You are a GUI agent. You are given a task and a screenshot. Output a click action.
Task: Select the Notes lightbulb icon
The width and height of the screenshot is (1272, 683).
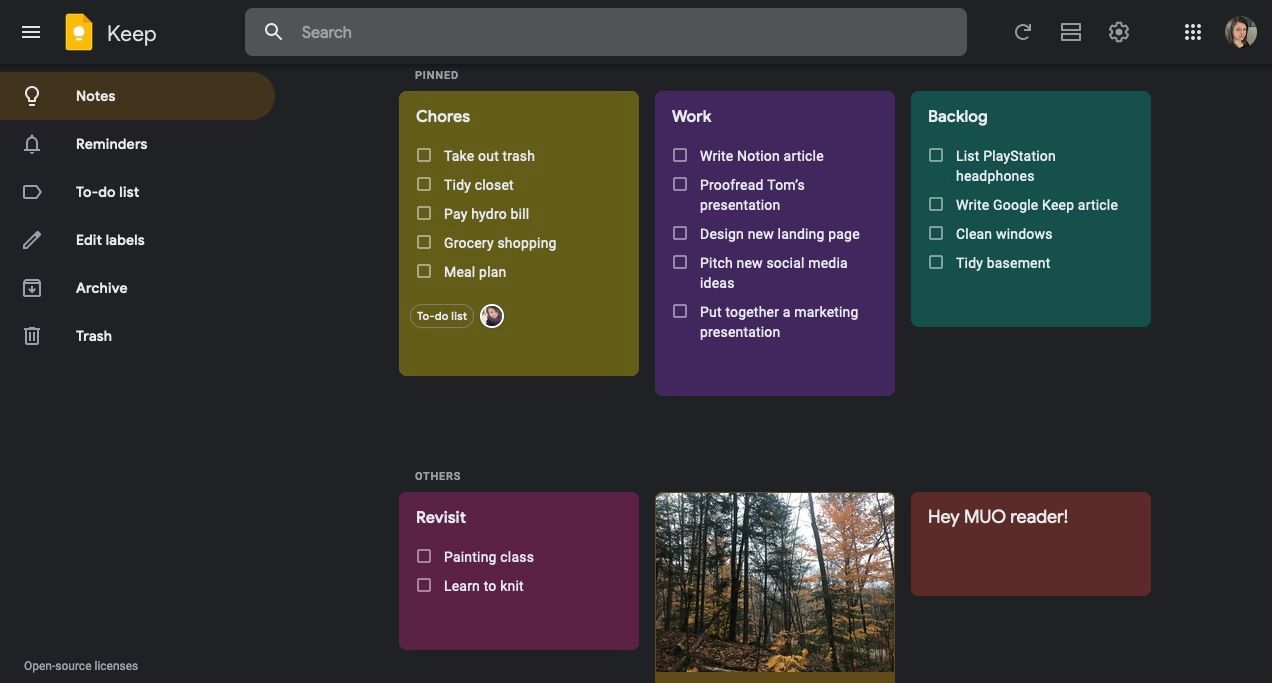click(31, 95)
